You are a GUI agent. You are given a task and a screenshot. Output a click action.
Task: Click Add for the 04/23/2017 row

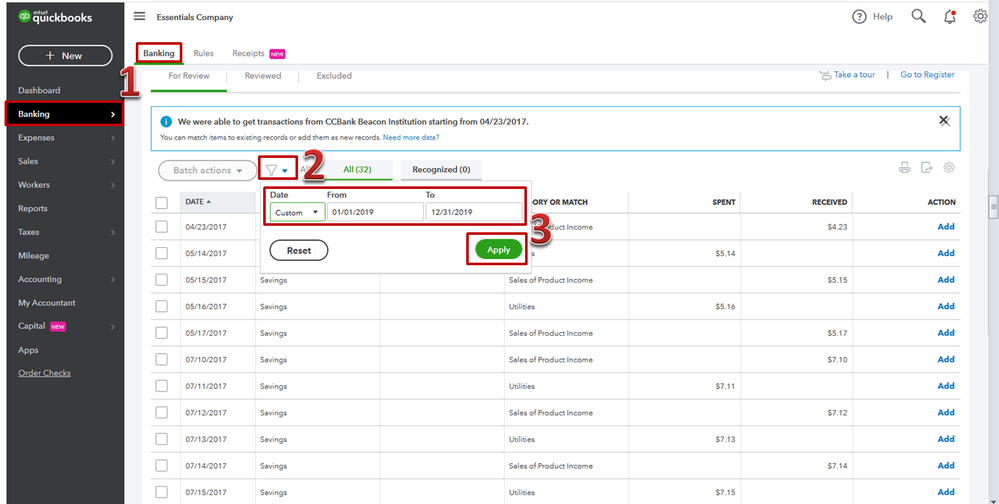pos(946,227)
